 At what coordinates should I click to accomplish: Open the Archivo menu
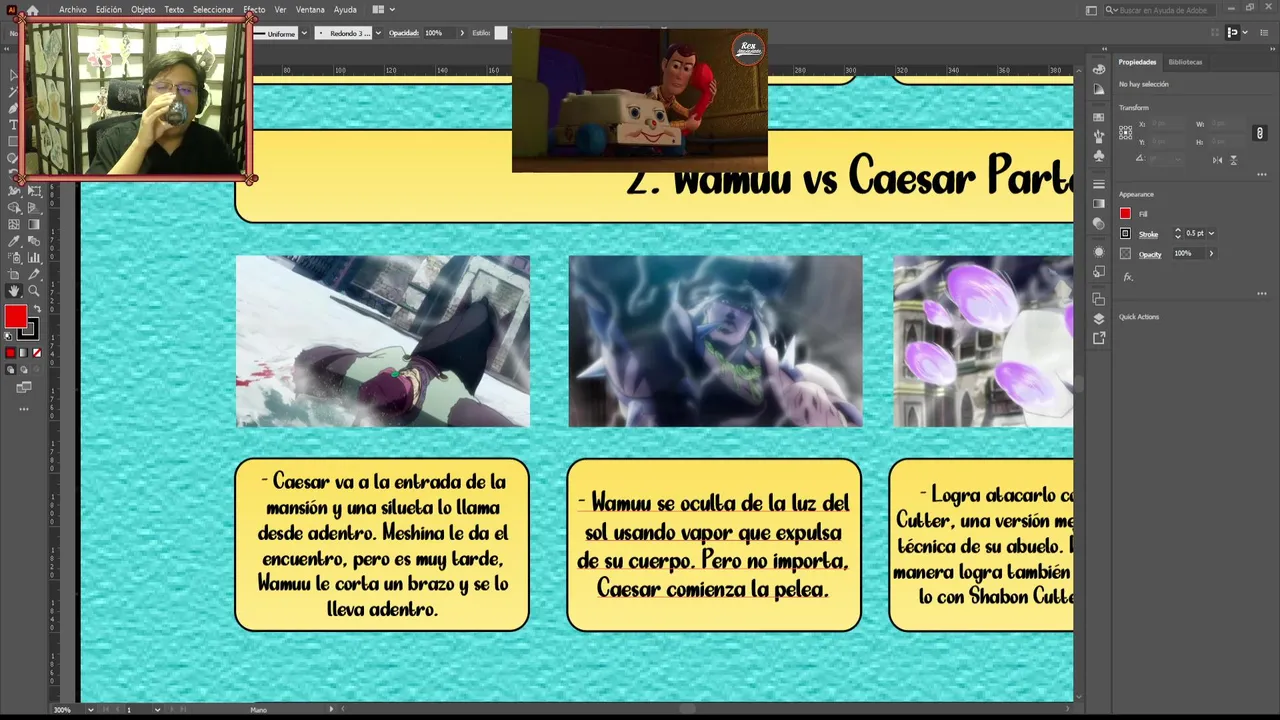point(72,9)
